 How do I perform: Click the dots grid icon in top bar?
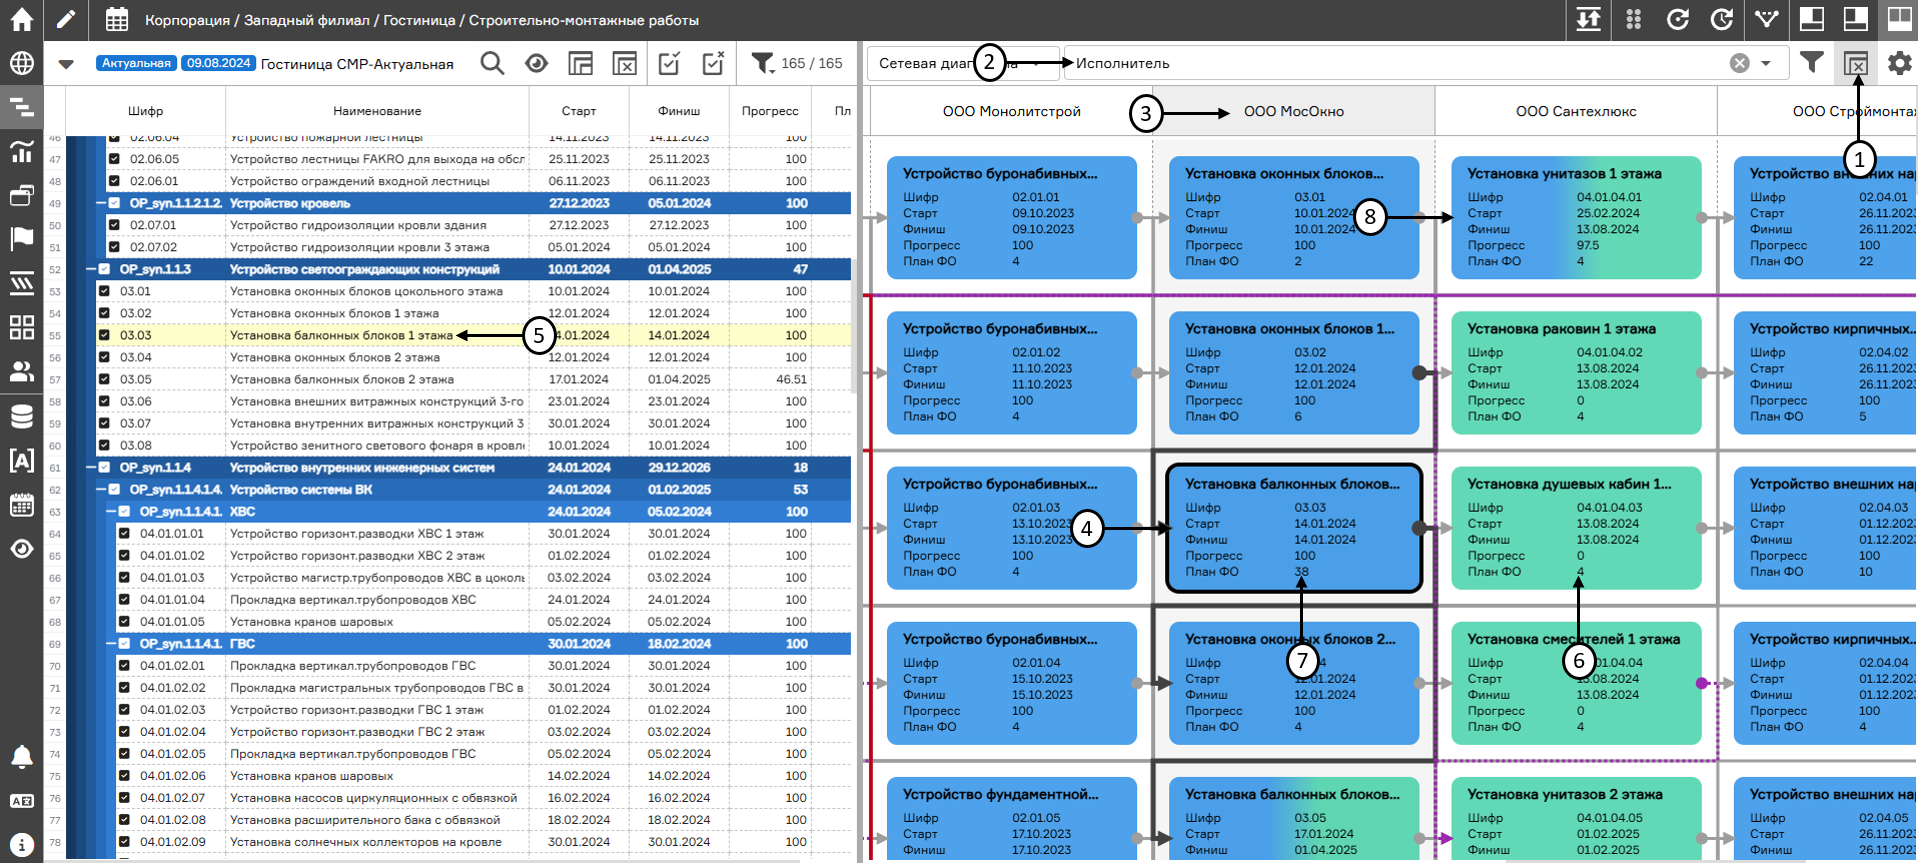(1634, 19)
